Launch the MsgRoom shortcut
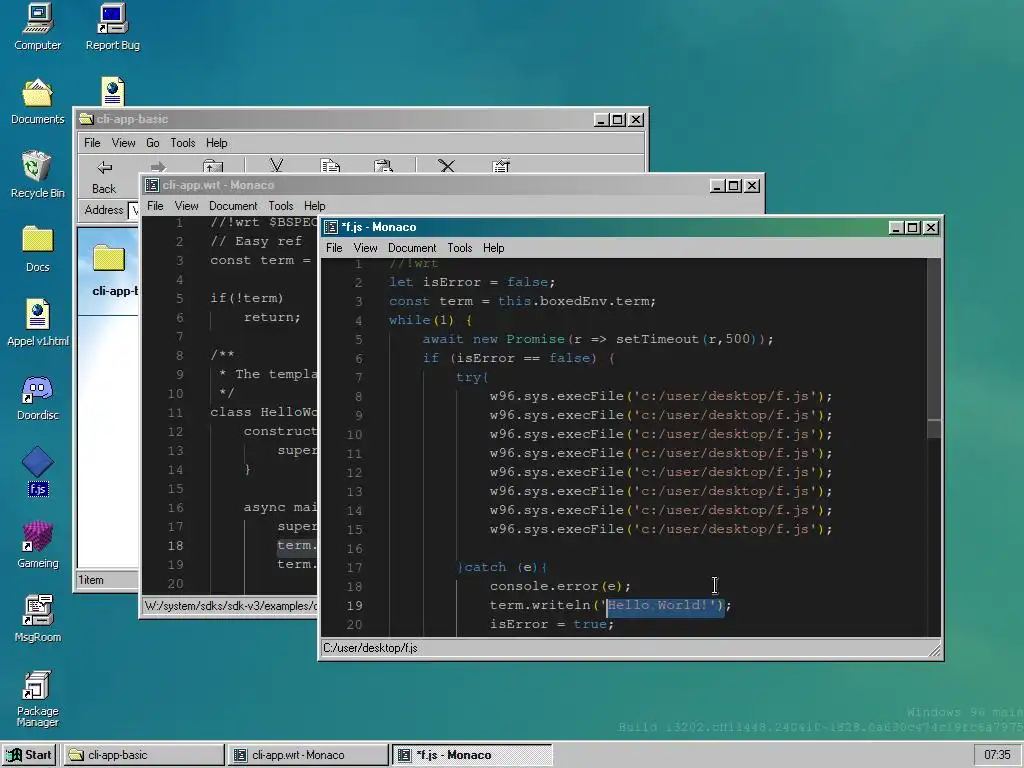The image size is (1024, 768). click(37, 618)
